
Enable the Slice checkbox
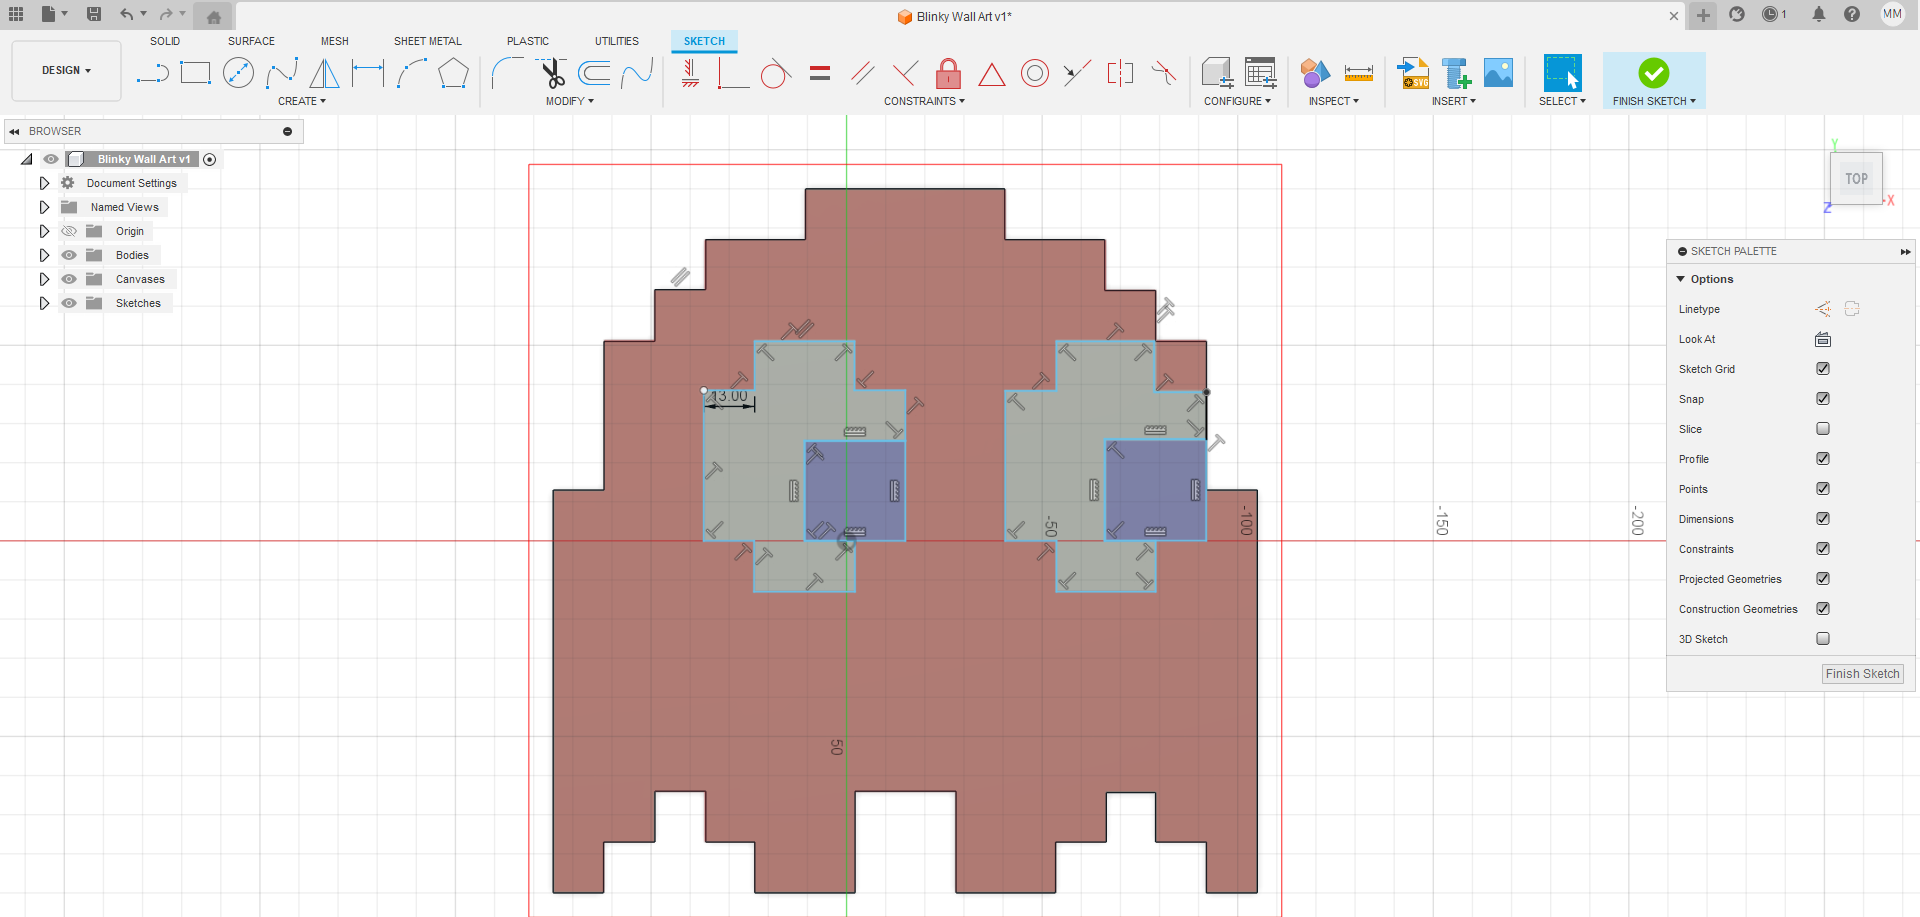point(1823,429)
